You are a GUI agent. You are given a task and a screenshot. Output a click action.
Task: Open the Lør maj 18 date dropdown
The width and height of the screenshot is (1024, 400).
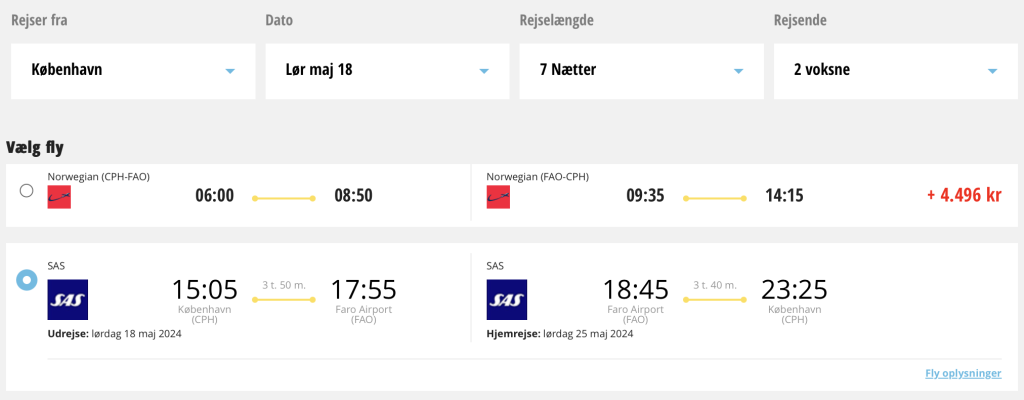coord(387,71)
